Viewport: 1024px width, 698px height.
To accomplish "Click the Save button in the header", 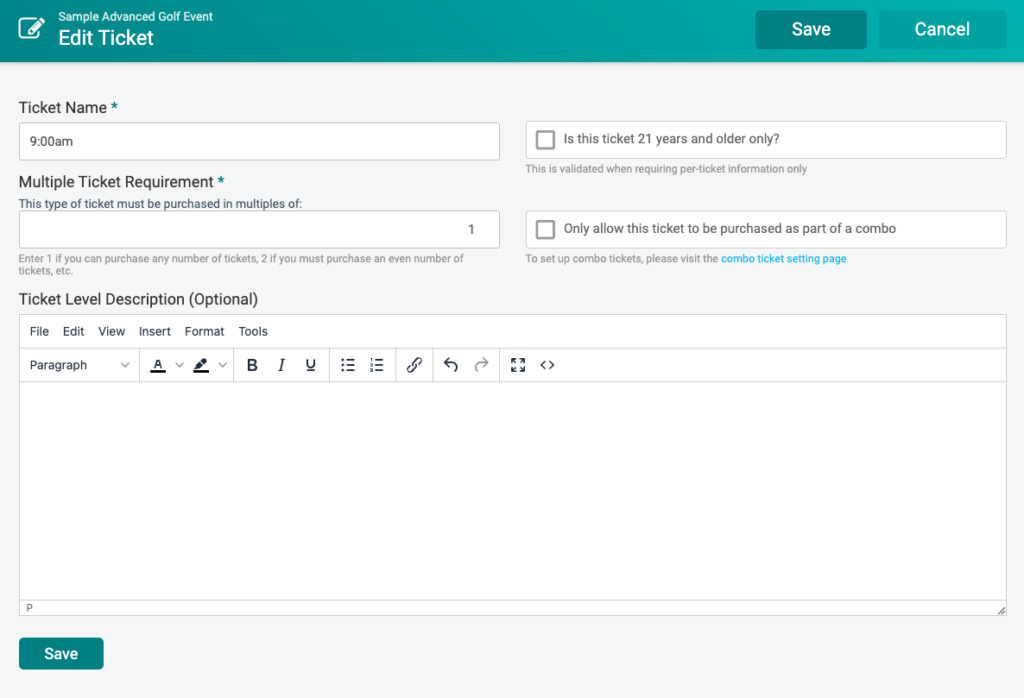I will pos(811,29).
